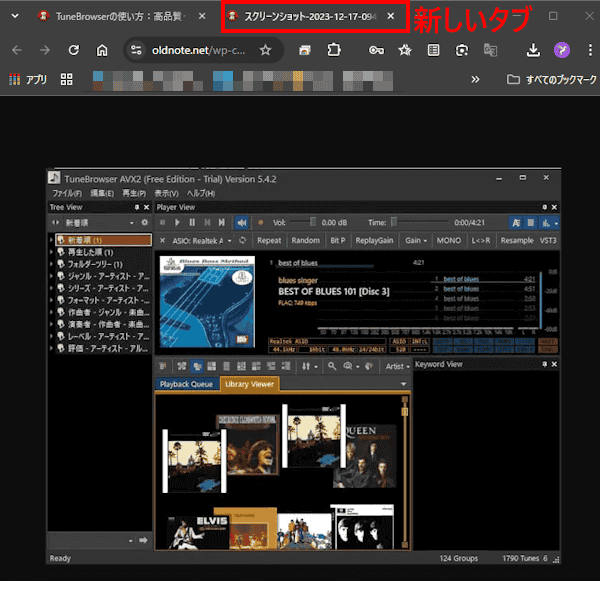The width and height of the screenshot is (600, 601).
Task: Toggle Random playback mode
Action: [306, 241]
